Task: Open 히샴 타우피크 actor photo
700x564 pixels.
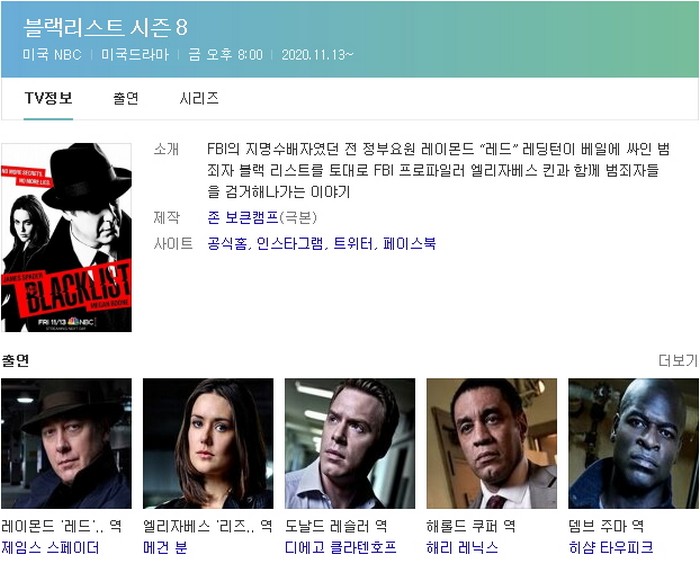Action: pos(633,443)
